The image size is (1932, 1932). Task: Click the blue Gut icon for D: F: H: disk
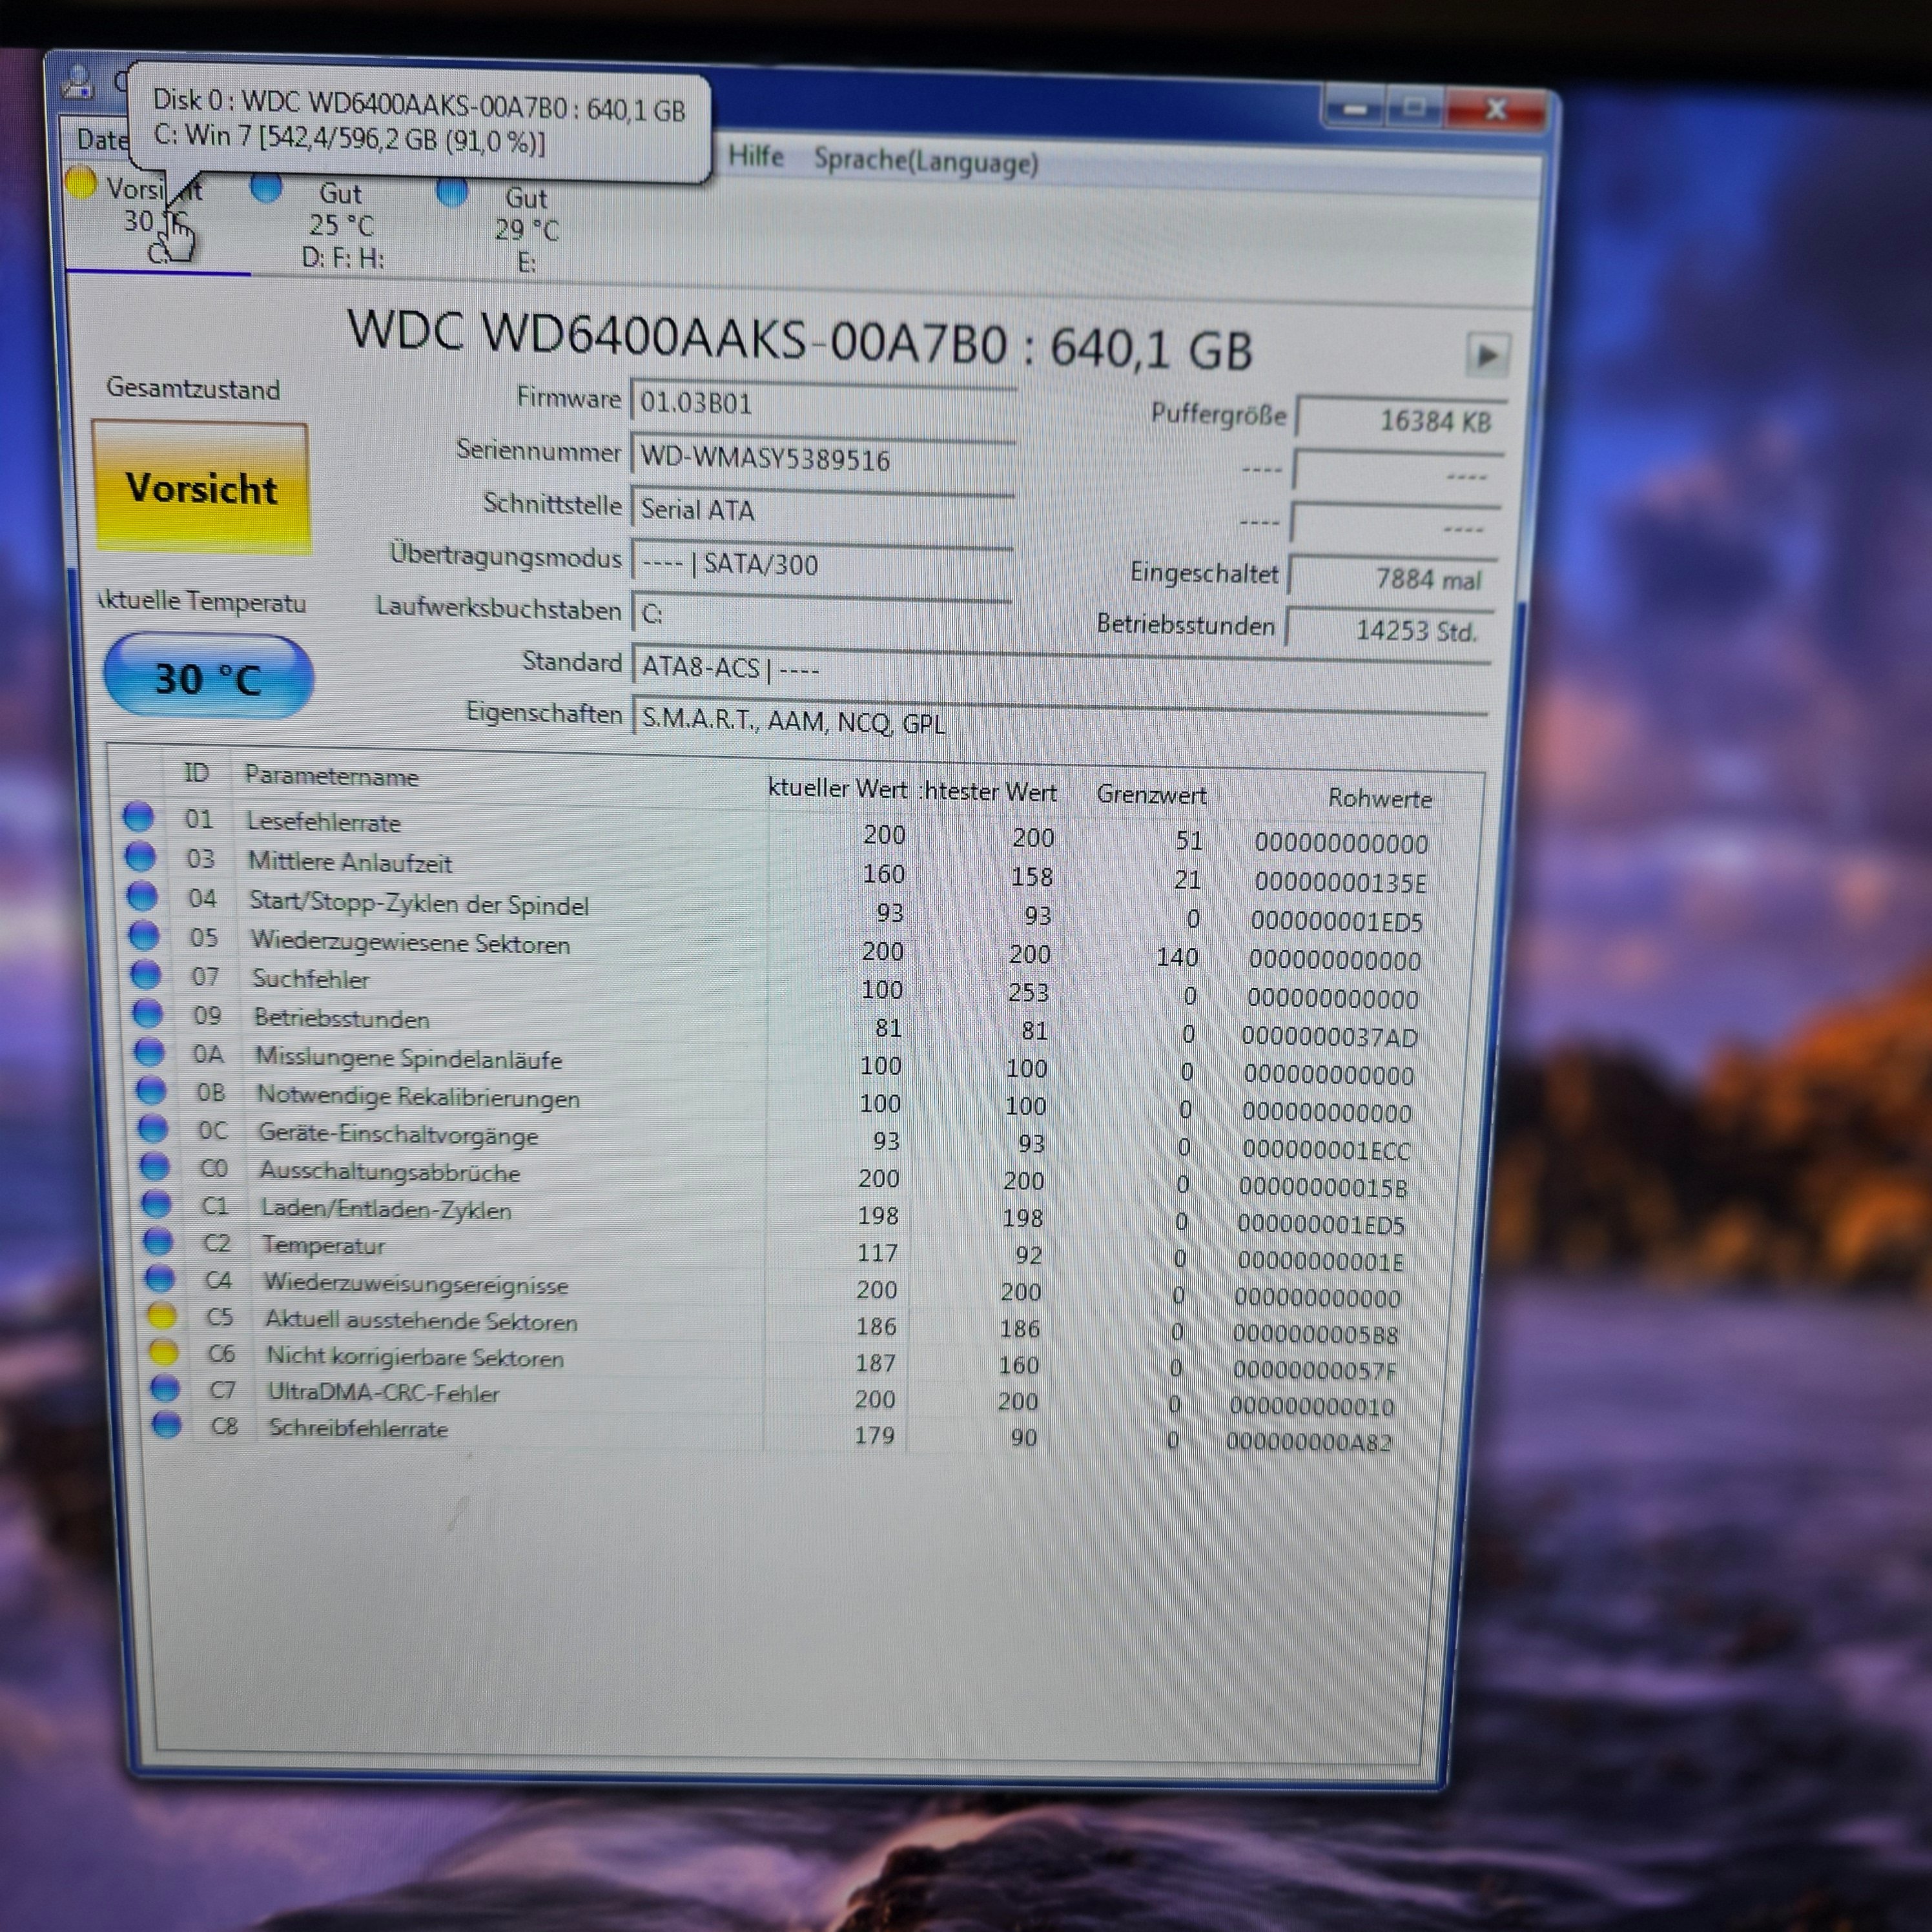(x=266, y=187)
